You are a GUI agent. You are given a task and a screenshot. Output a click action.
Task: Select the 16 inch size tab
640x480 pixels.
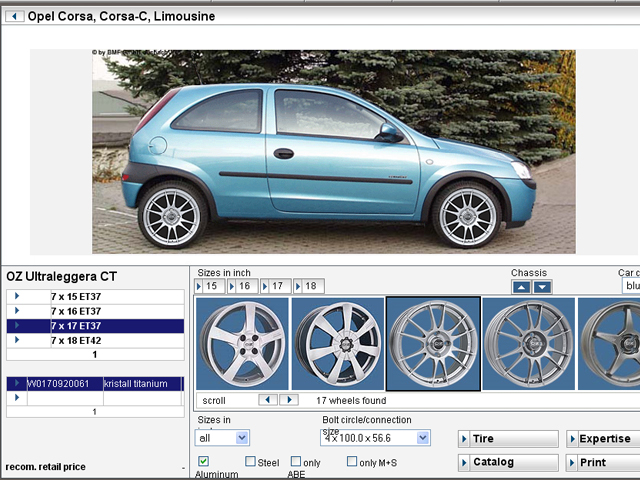click(x=243, y=286)
